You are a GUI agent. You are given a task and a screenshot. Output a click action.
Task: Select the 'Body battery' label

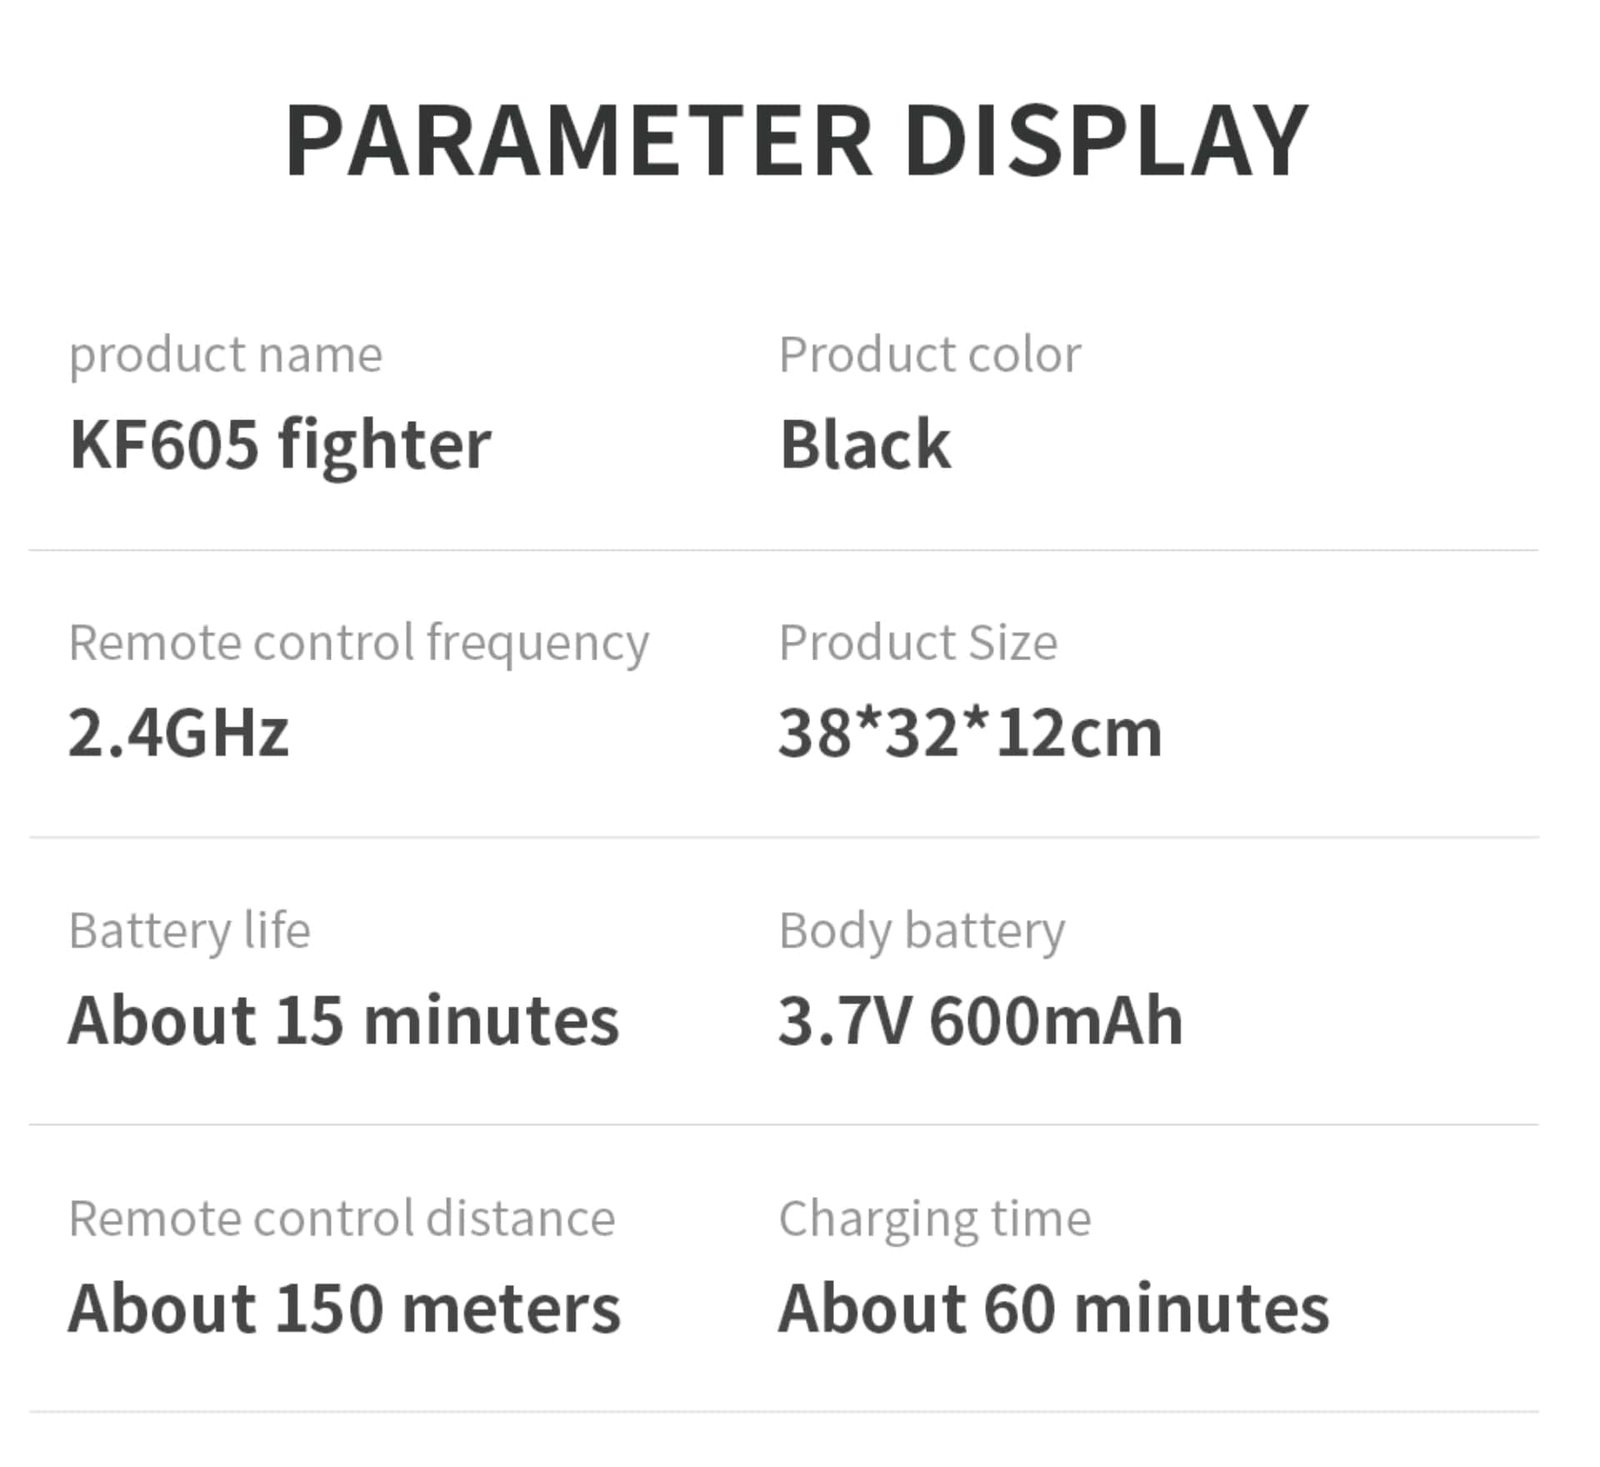(921, 932)
